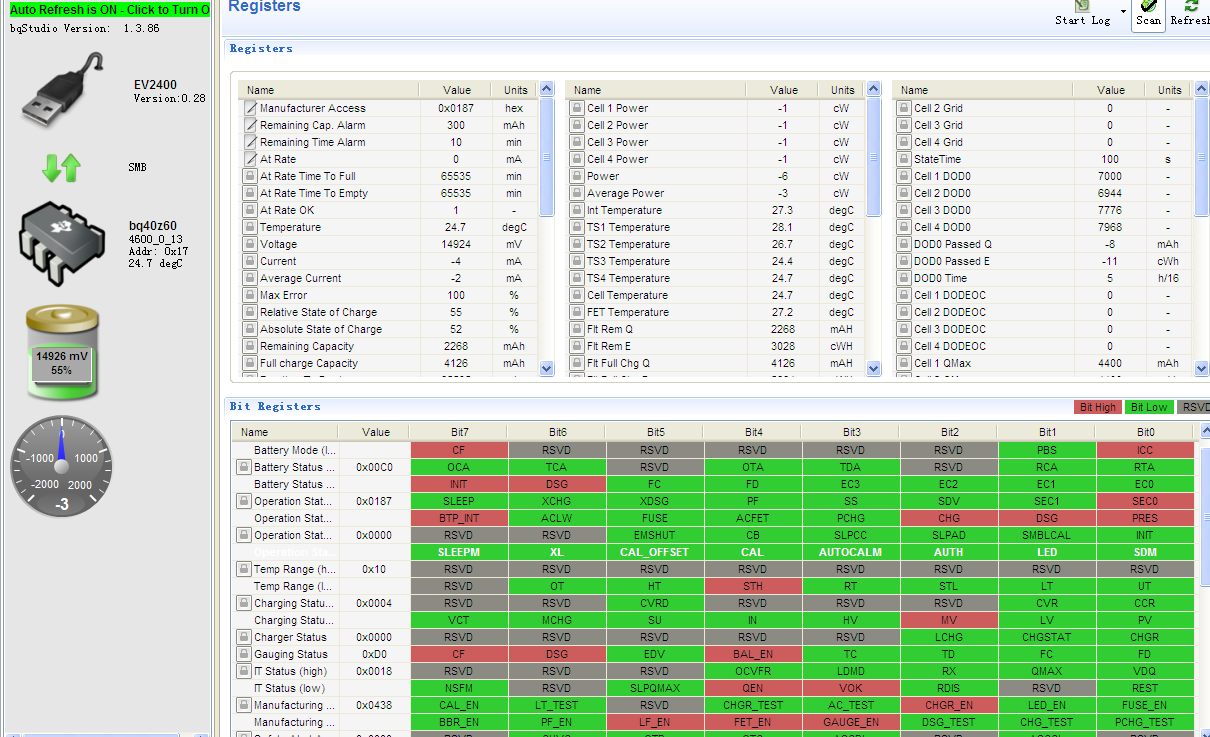This screenshot has height=737, width=1210.
Task: Click the lock icon beside Max Error
Action: click(250, 295)
